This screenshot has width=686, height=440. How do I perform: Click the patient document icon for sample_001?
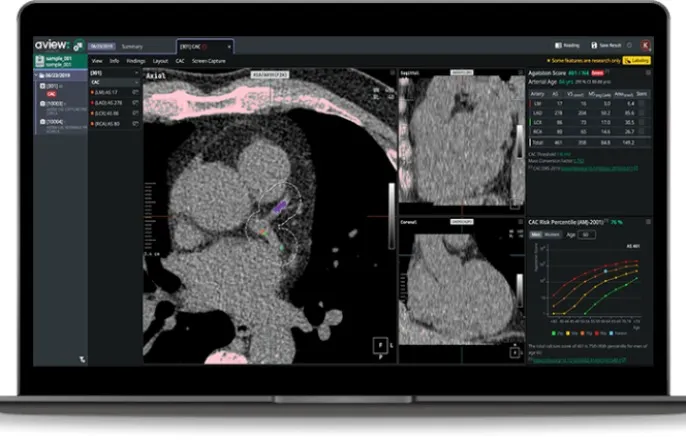(40, 61)
